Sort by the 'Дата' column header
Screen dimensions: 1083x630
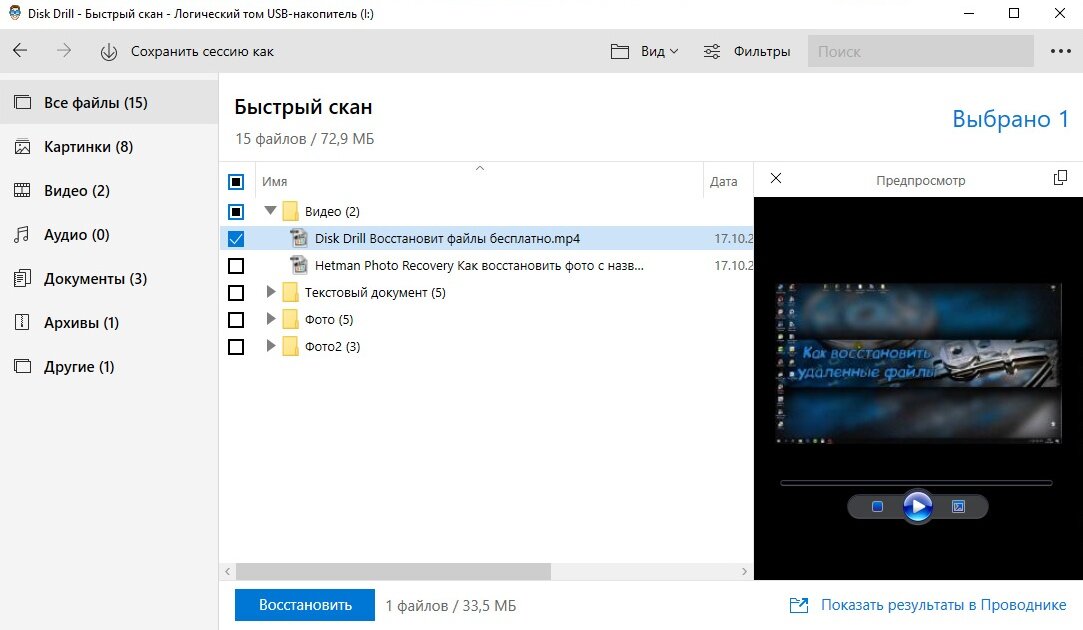coord(723,182)
